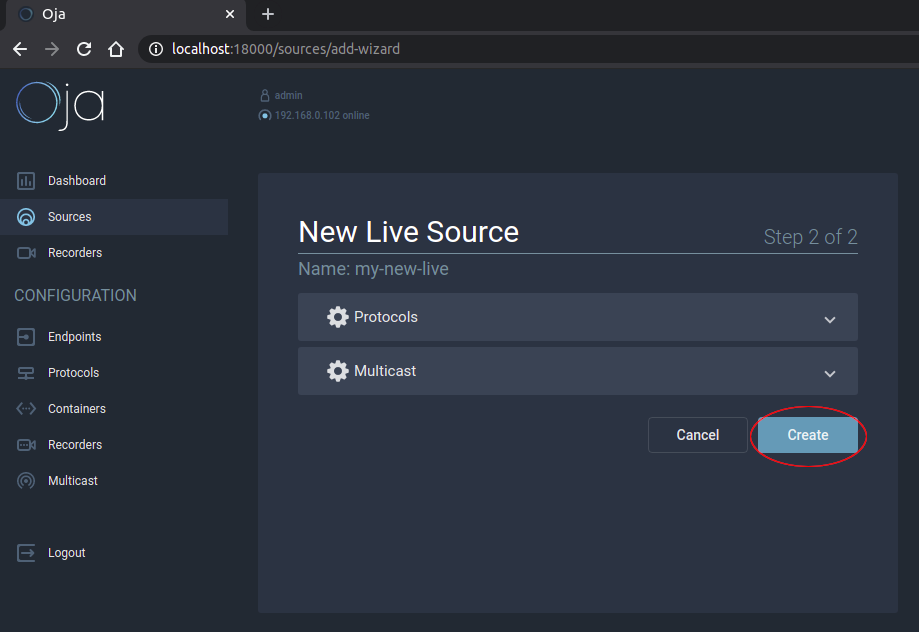Click the New Live Source heading
The width and height of the screenshot is (919, 632).
pyautogui.click(x=409, y=232)
